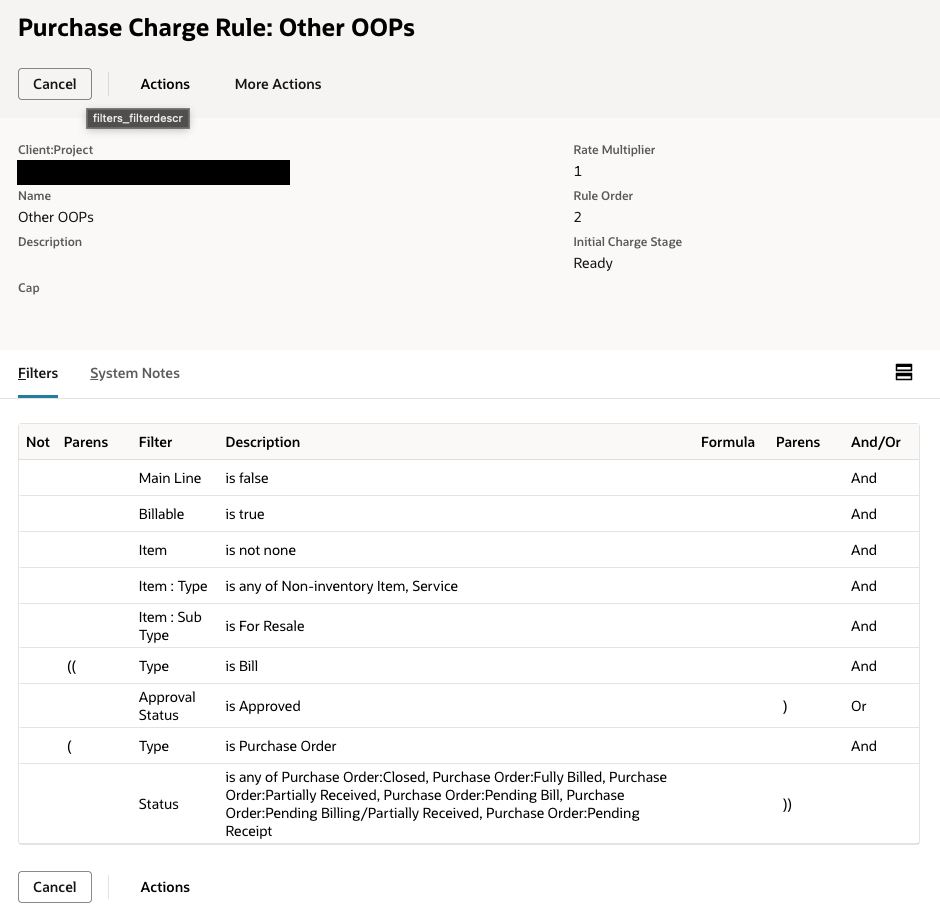Click the '))' closing parens cell
The height and width of the screenshot is (912, 940).
click(x=787, y=804)
